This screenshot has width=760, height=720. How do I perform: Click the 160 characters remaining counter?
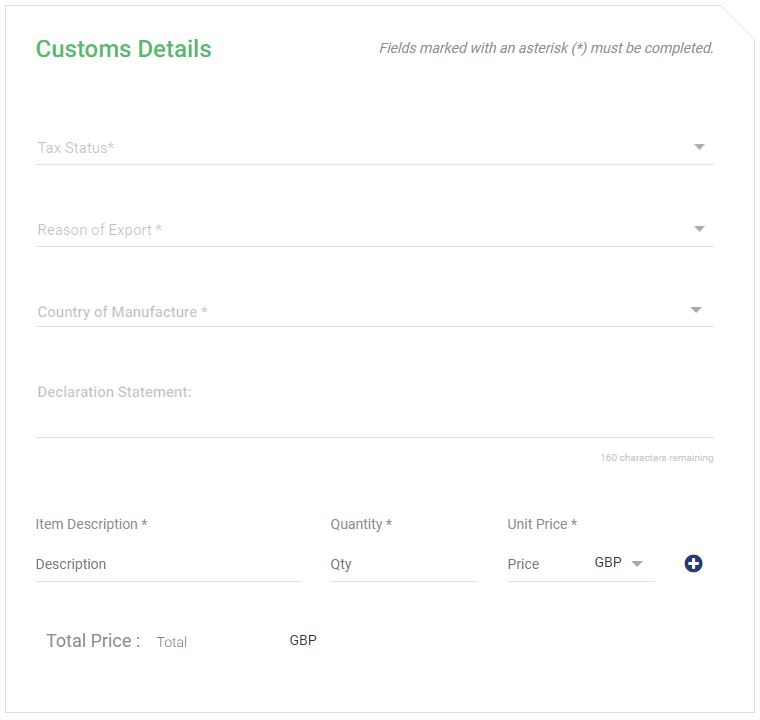(657, 458)
